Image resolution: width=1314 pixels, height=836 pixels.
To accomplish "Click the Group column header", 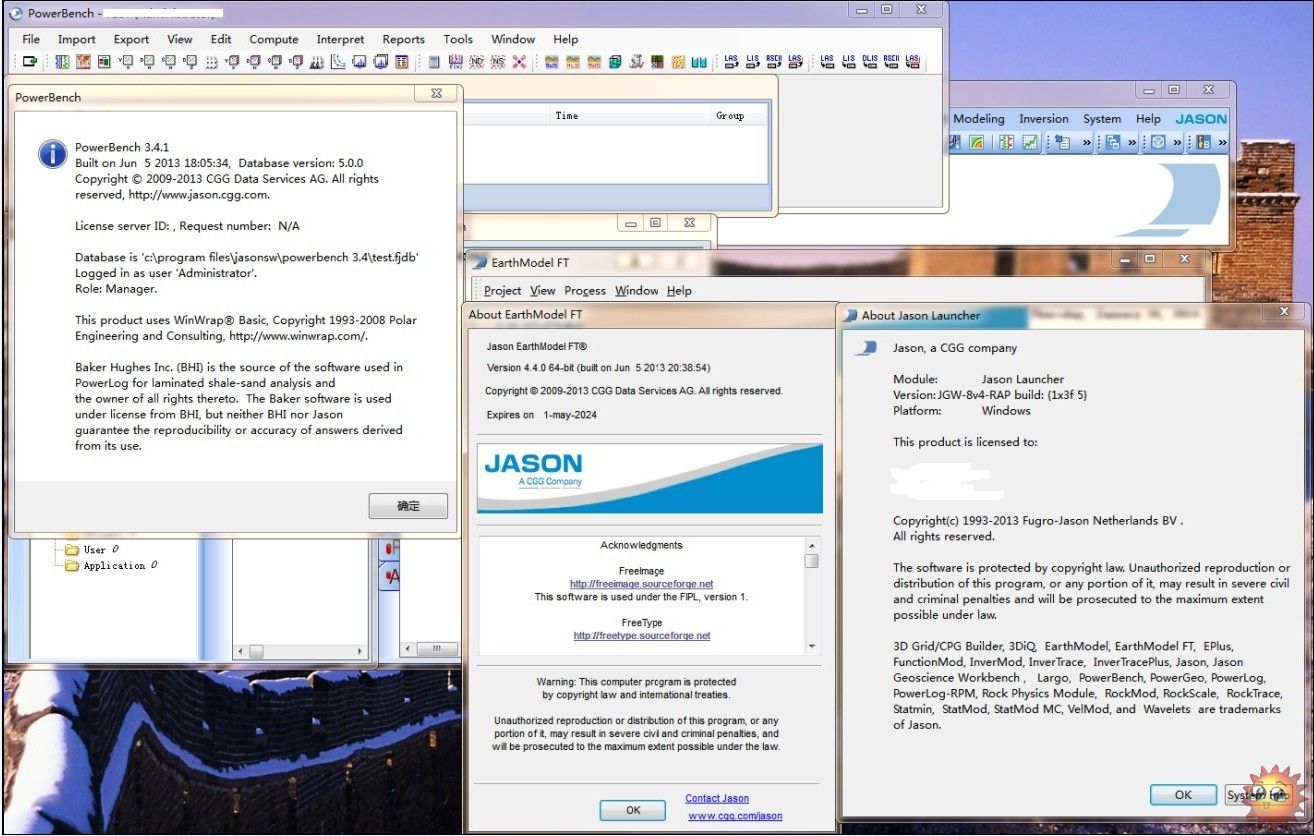I will pos(730,116).
